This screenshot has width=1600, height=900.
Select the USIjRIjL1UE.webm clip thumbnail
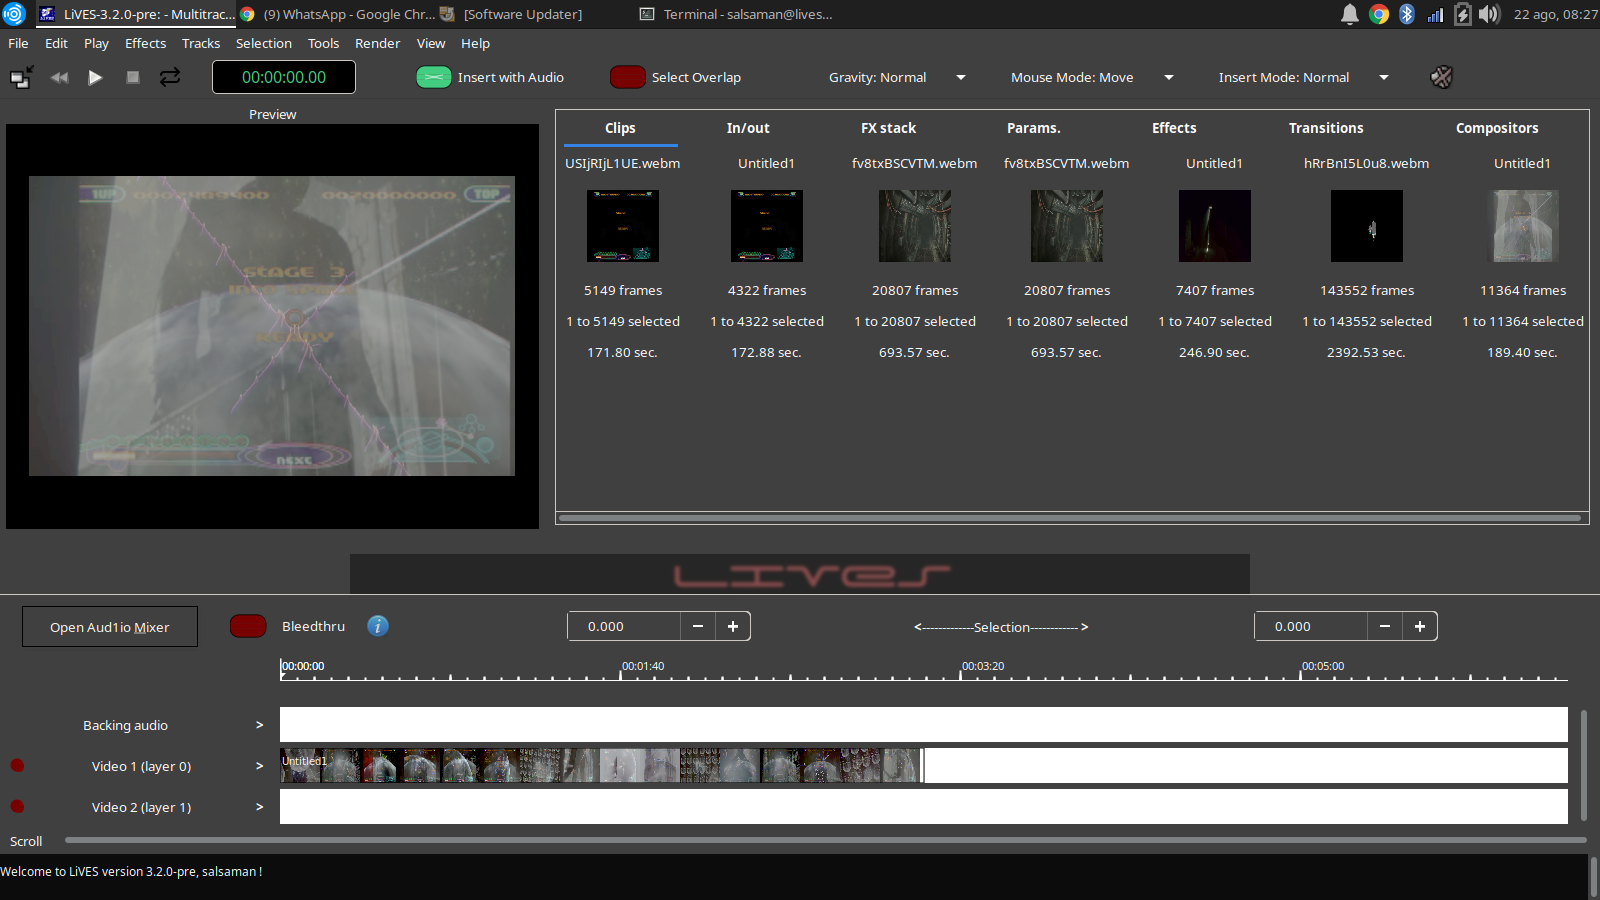(623, 226)
